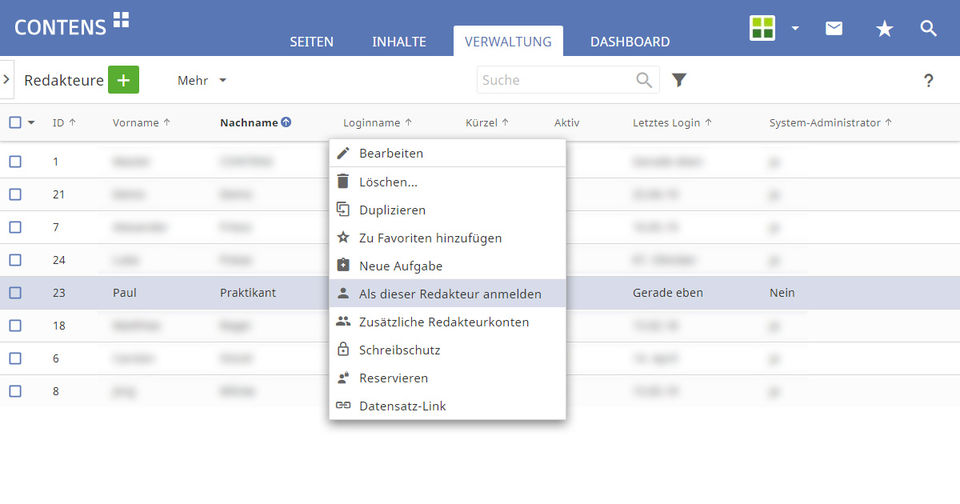Sort by the System-Administrator column header

830,122
